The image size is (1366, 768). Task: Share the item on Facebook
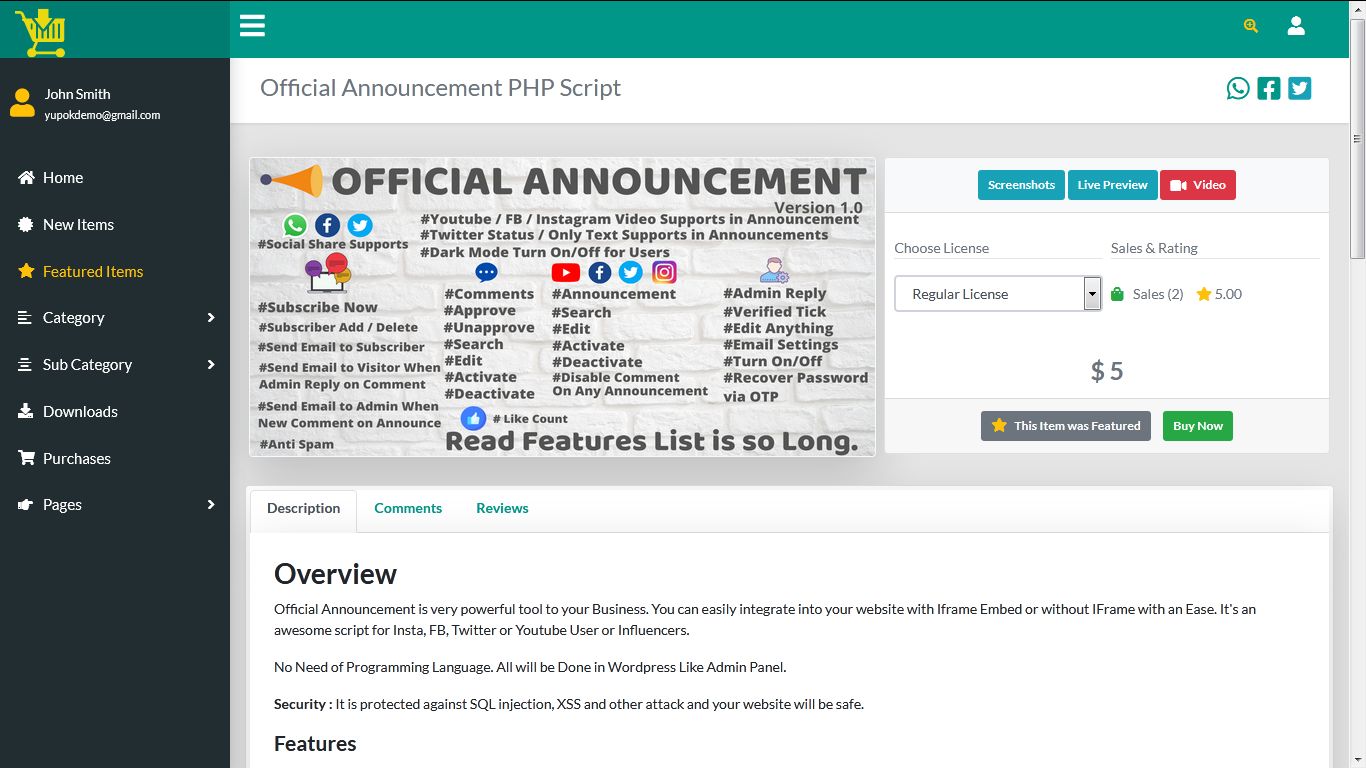click(1268, 88)
